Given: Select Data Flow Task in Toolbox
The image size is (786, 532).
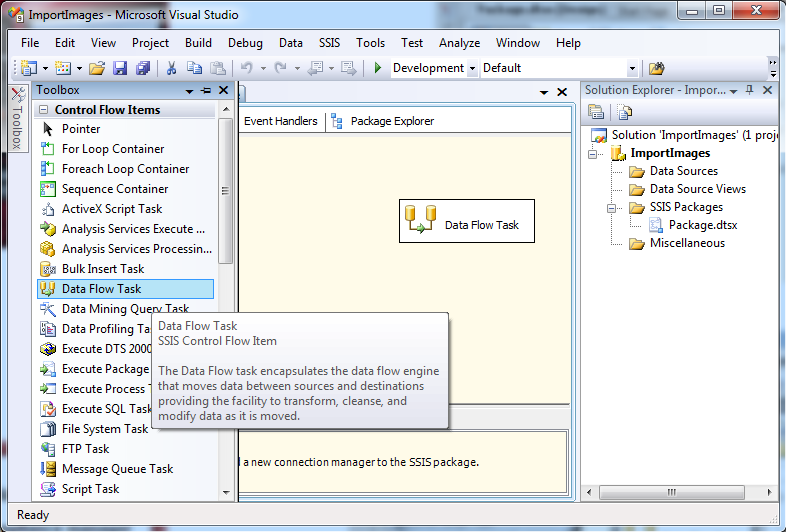Looking at the screenshot, I should point(125,289).
